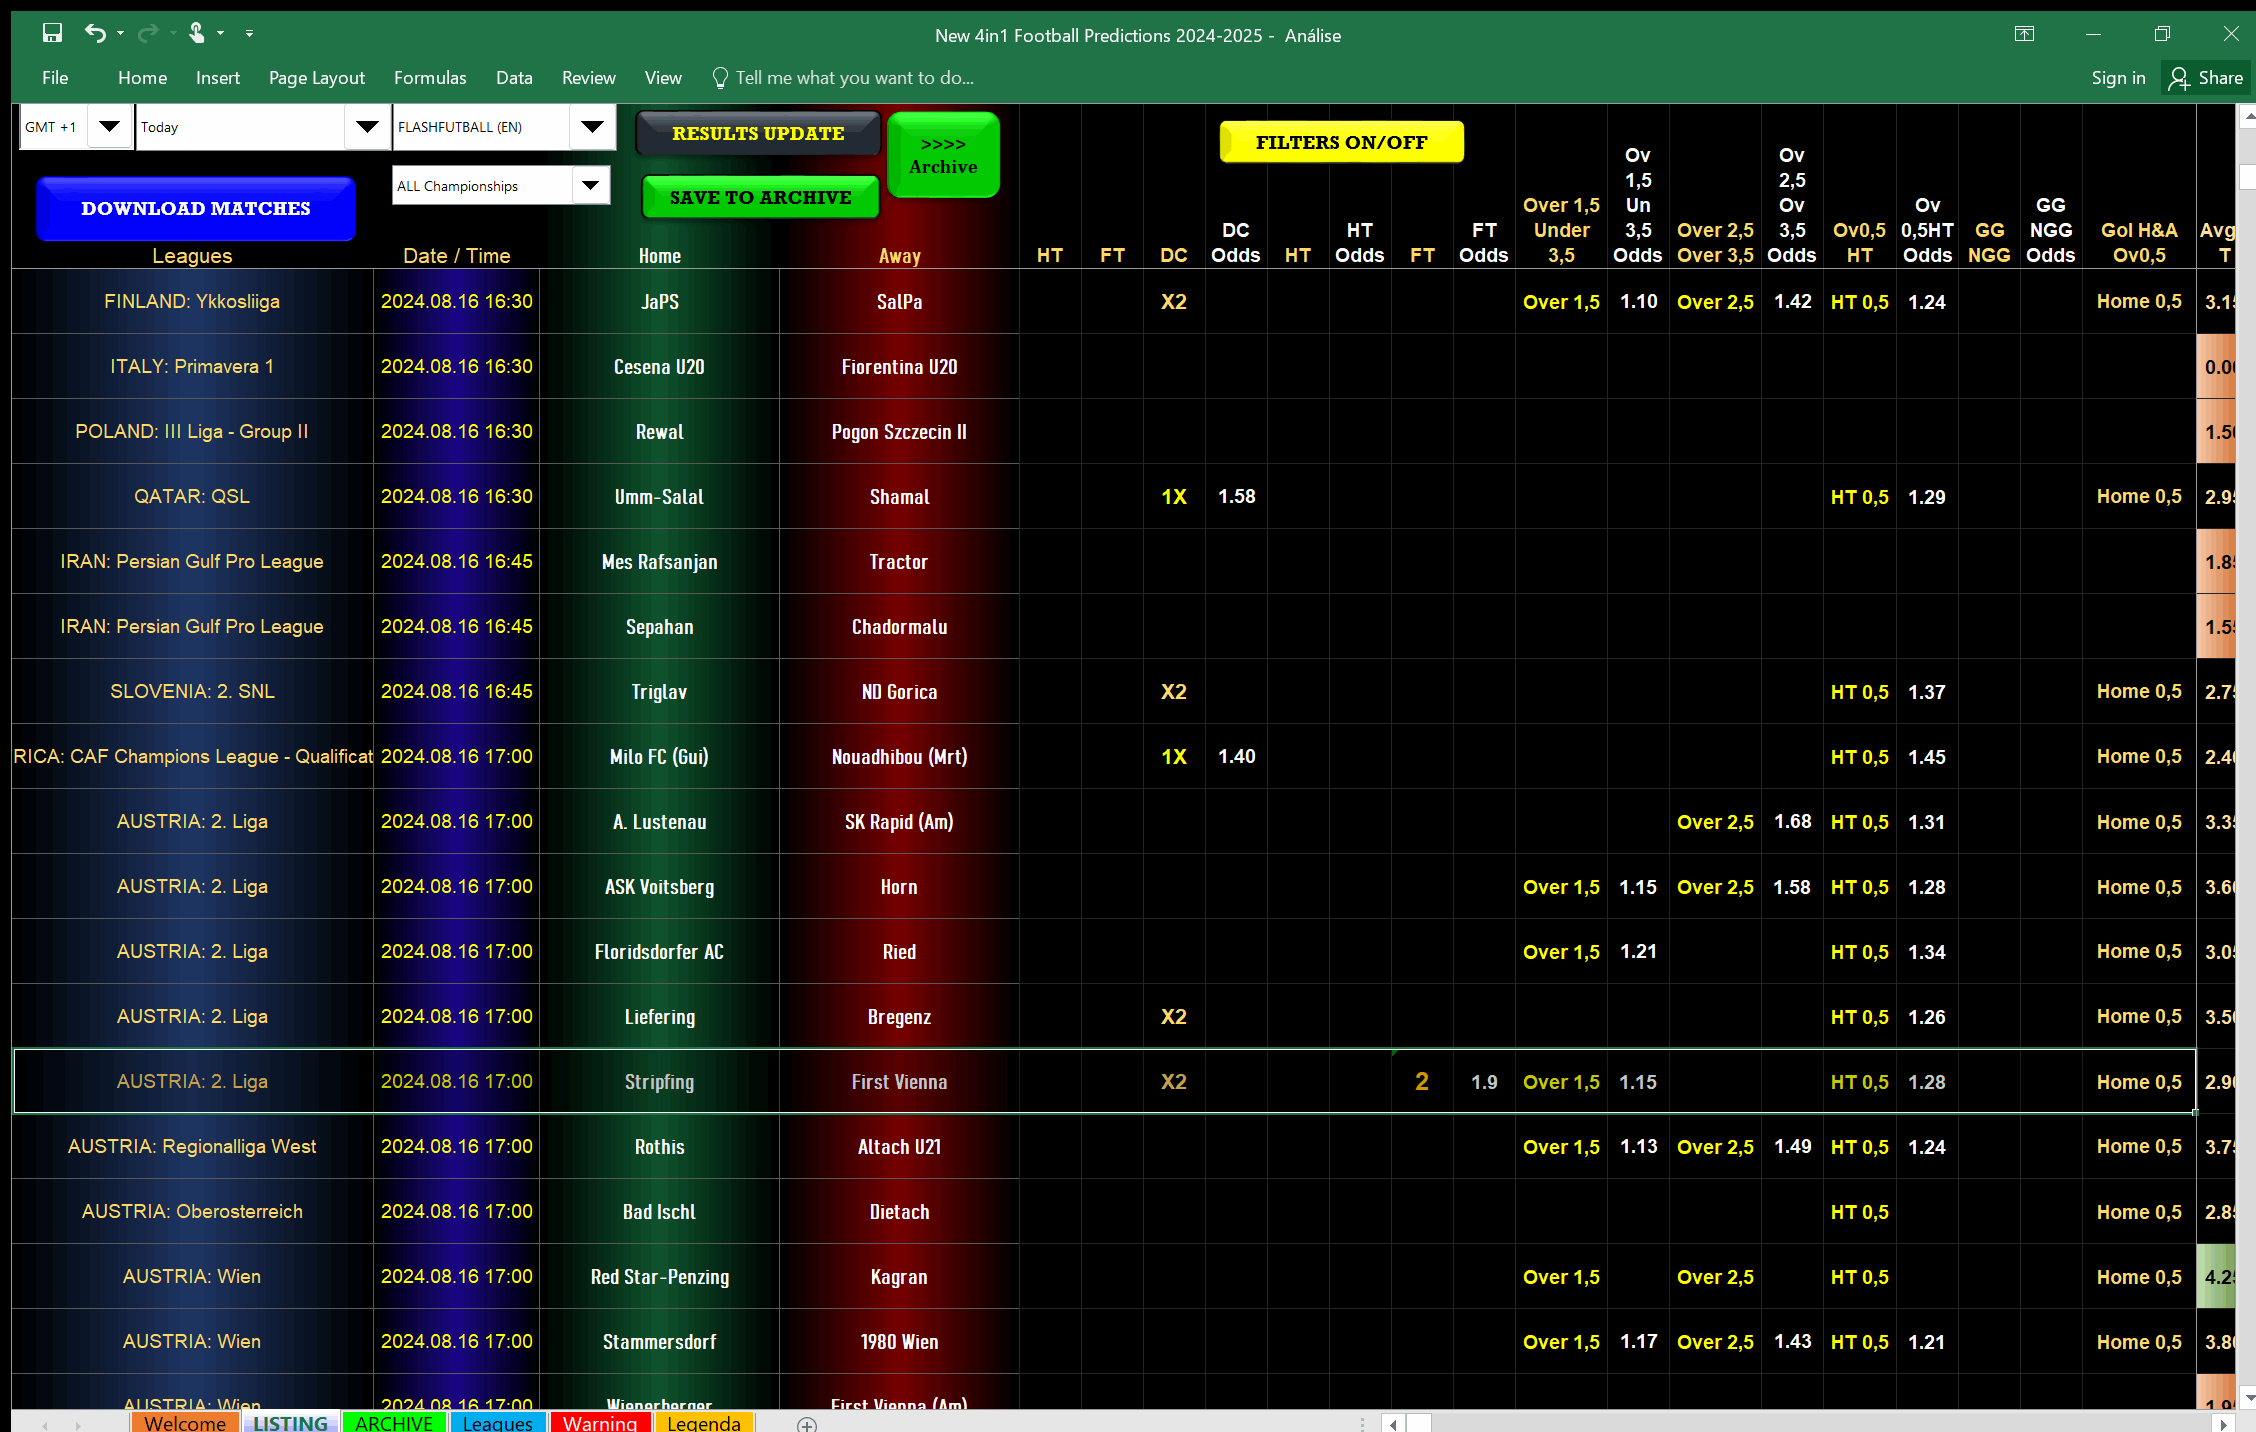Open the GMT +1 timezone dropdown
Viewport: 2256px width, 1432px height.
tap(109, 126)
